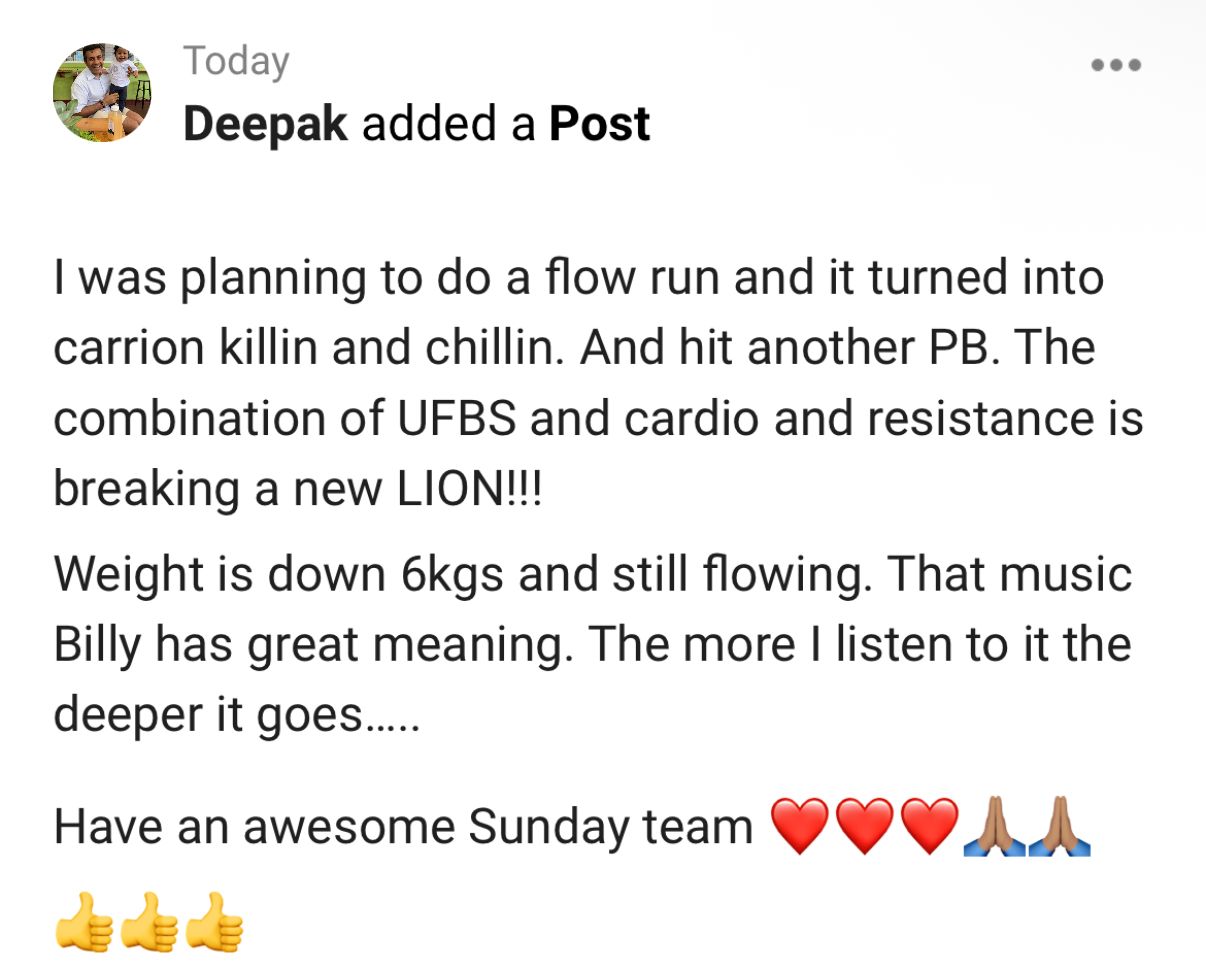
Task: Click the last thumbs up emoji
Action: click(x=214, y=922)
